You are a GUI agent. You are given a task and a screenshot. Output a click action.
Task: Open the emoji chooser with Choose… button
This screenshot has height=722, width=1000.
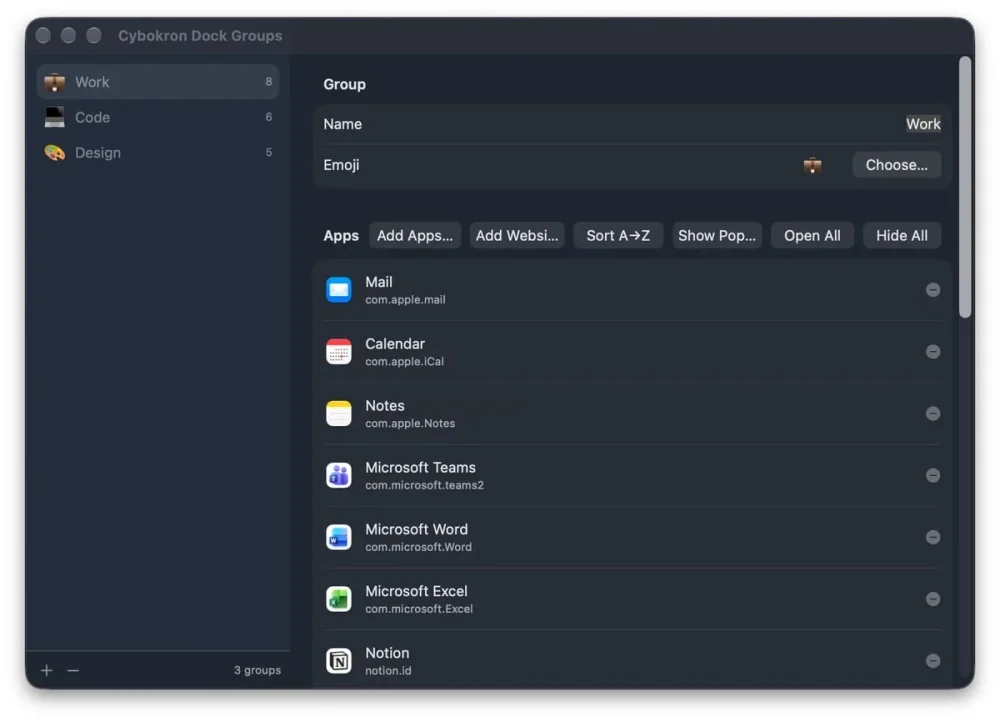[896, 165]
